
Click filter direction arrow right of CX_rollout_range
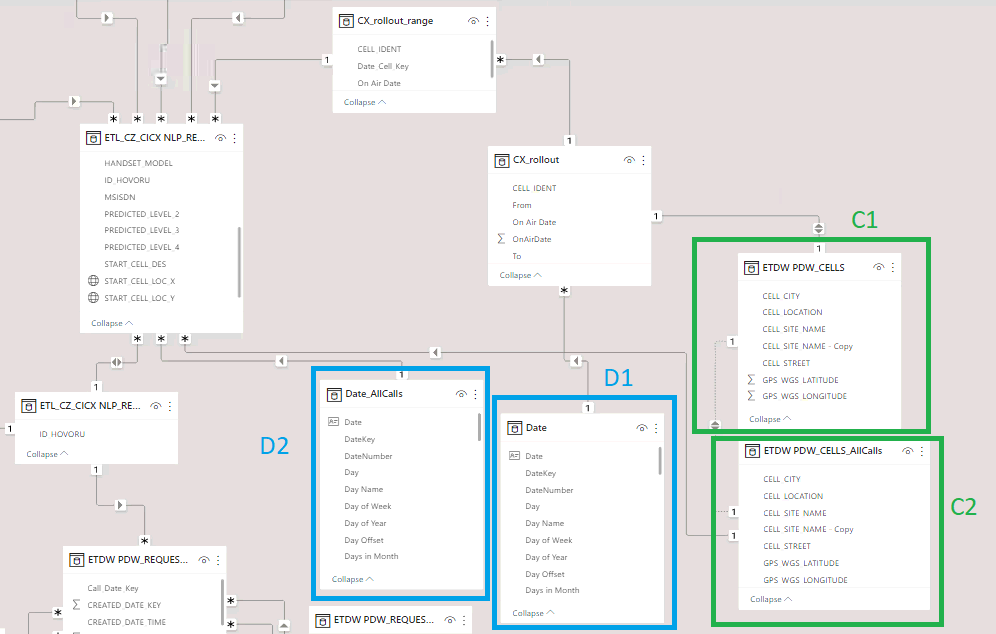click(539, 60)
